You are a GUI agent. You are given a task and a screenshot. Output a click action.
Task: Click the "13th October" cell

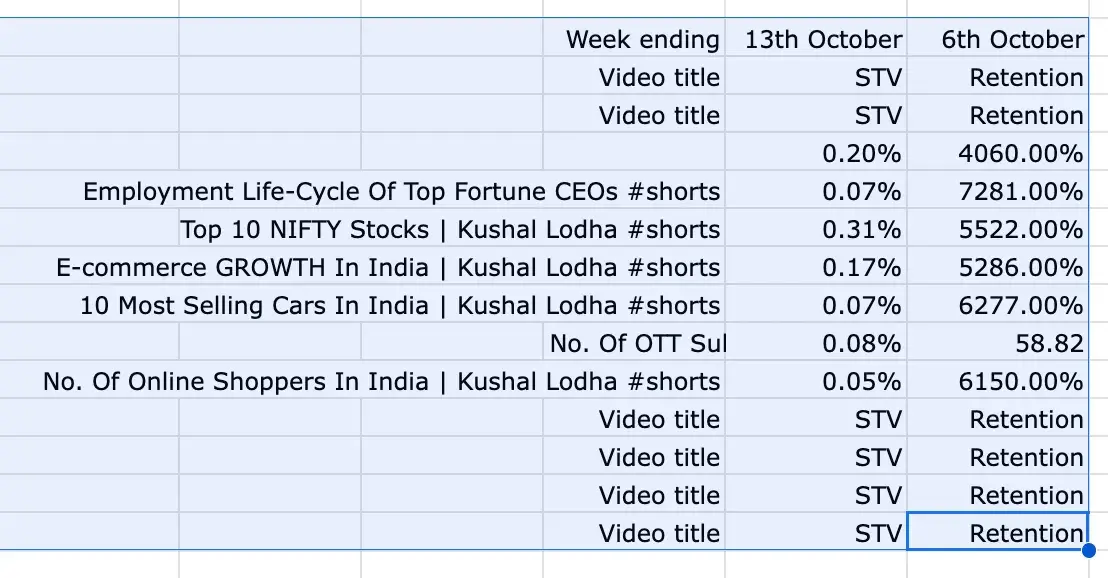tap(823, 40)
